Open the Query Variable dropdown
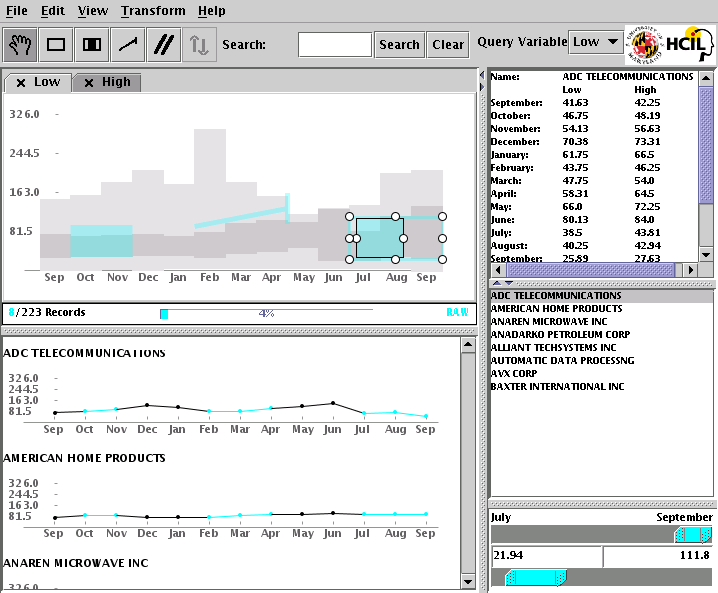718x593 pixels. tap(596, 42)
